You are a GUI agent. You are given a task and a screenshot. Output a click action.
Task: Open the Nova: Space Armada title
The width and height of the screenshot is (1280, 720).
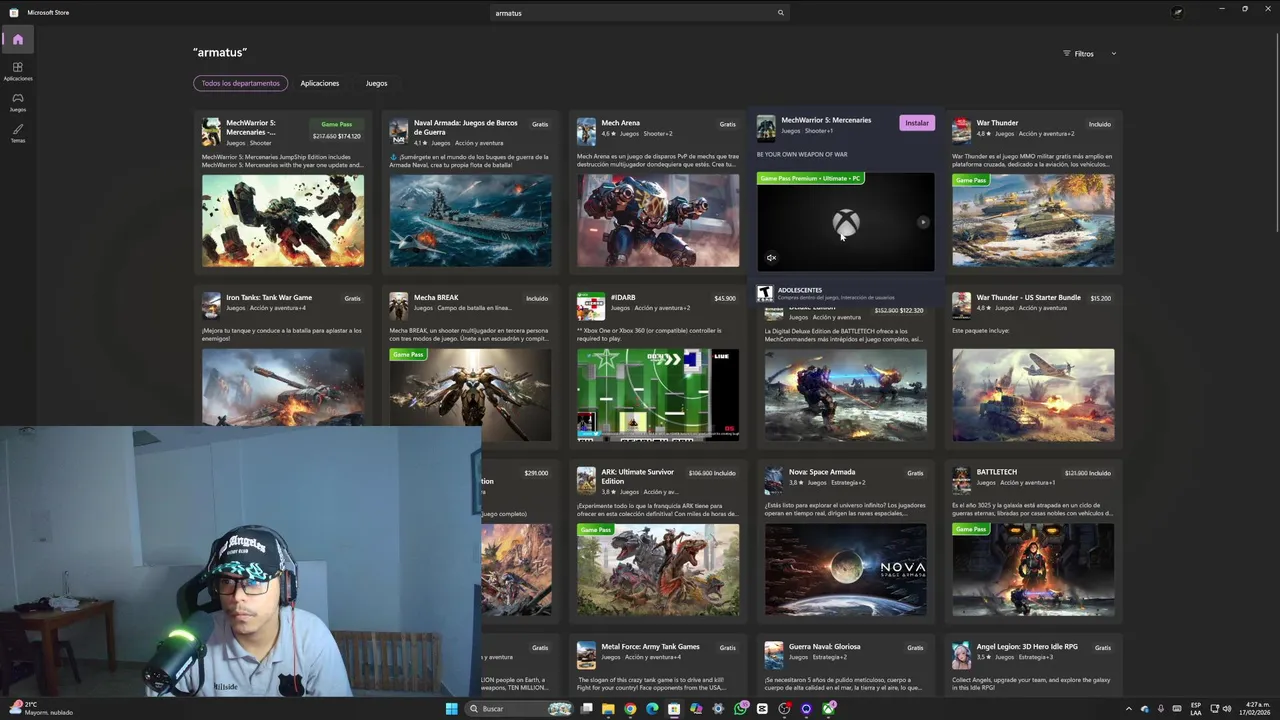[822, 472]
